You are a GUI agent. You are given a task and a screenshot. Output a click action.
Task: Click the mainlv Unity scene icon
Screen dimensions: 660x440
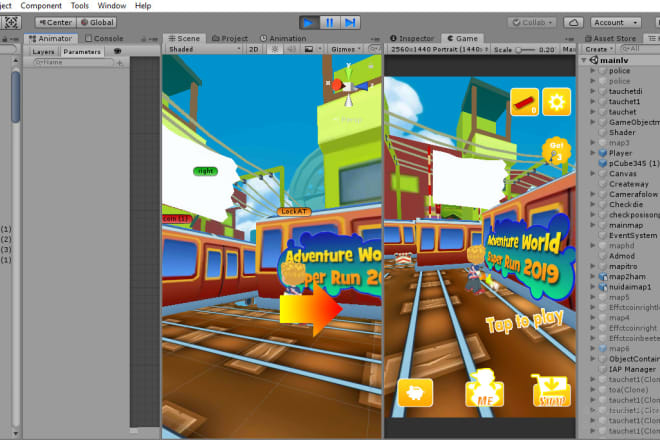pyautogui.click(x=594, y=60)
